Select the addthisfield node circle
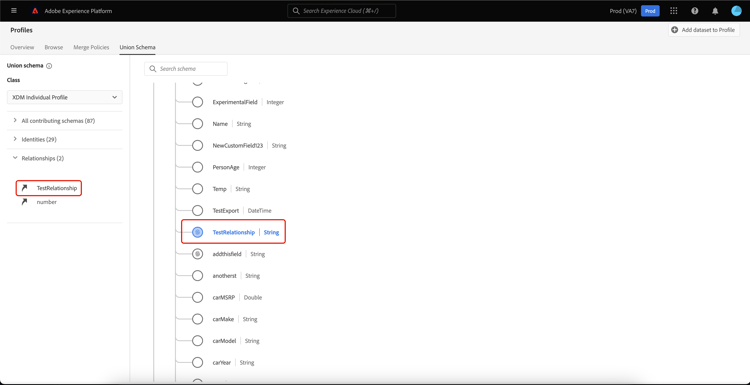This screenshot has width=750, height=385. pos(198,254)
